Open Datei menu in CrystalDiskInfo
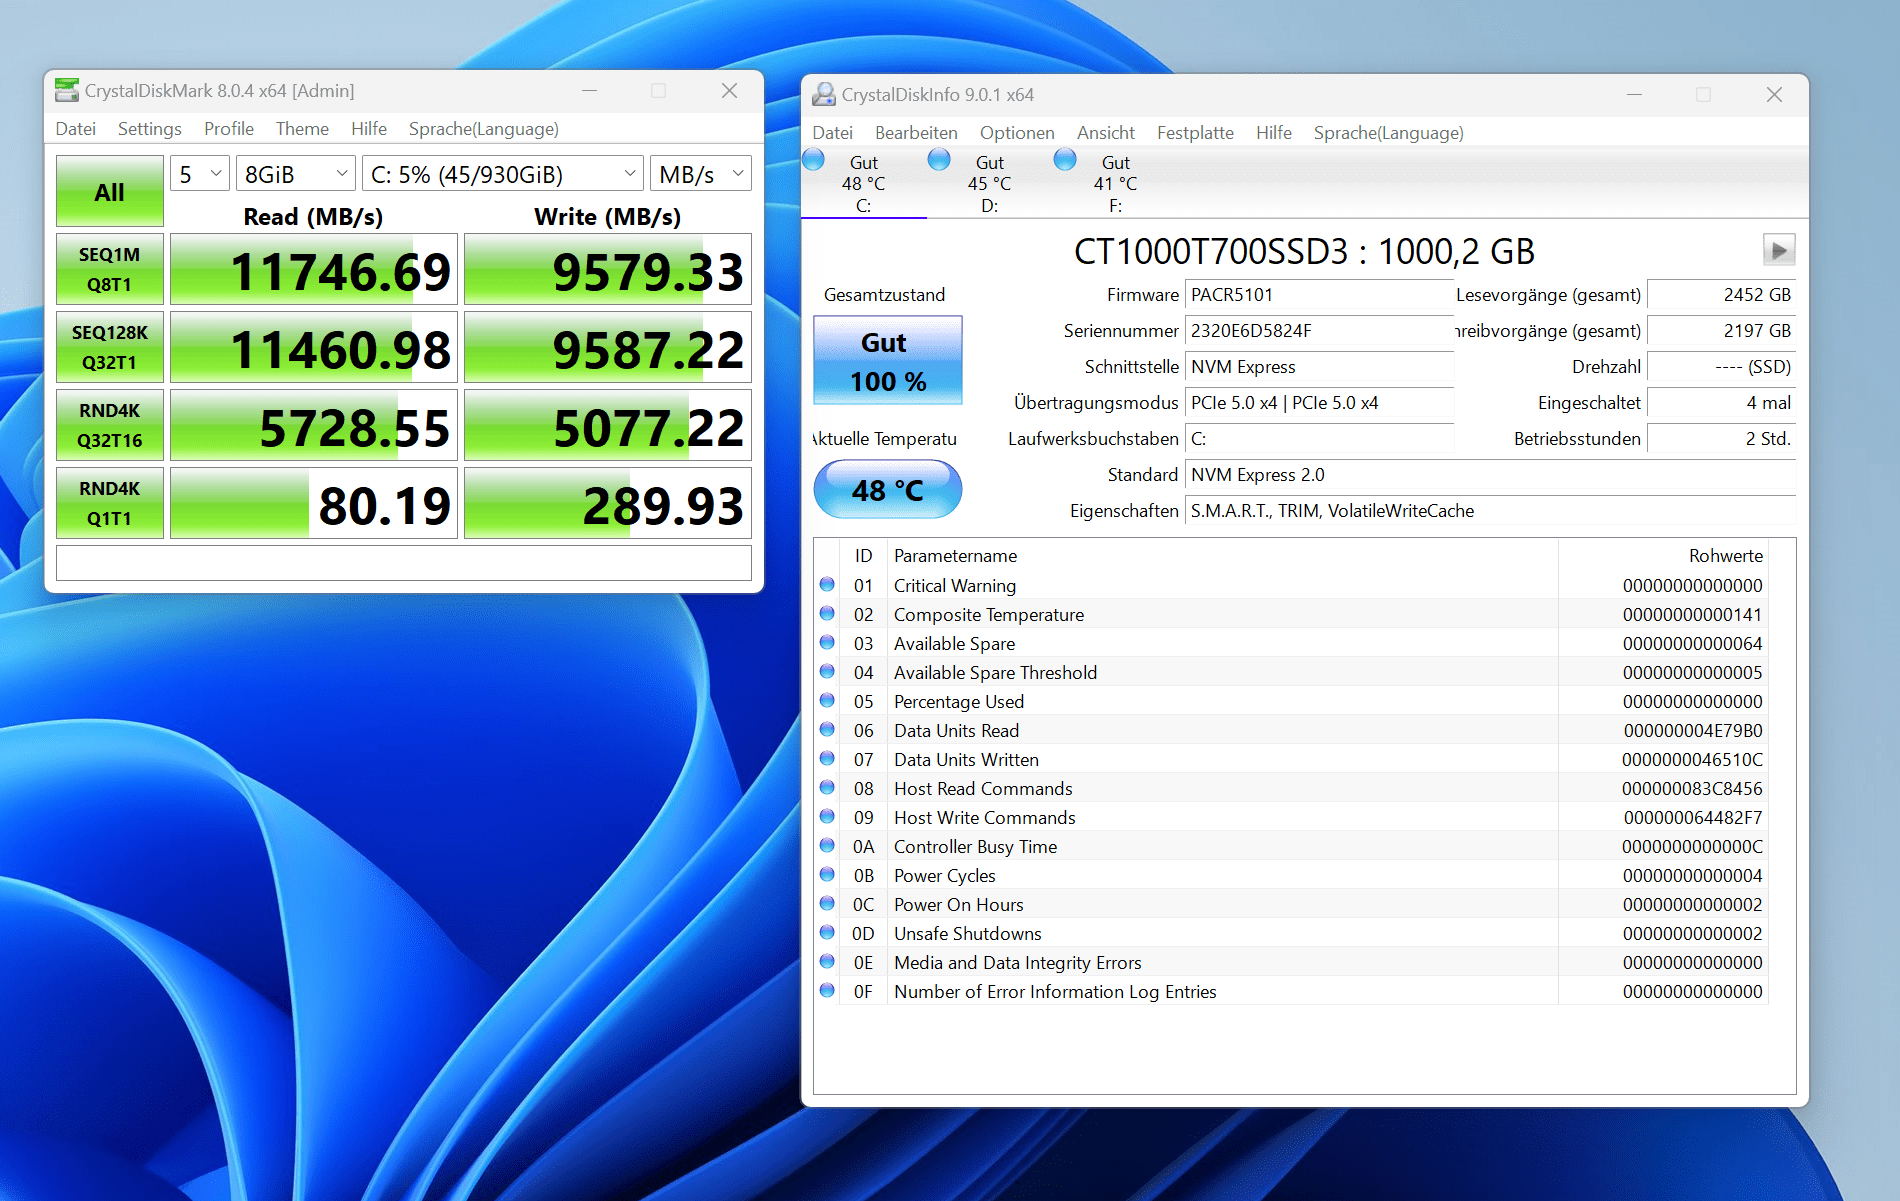This screenshot has height=1201, width=1900. pyautogui.click(x=833, y=133)
